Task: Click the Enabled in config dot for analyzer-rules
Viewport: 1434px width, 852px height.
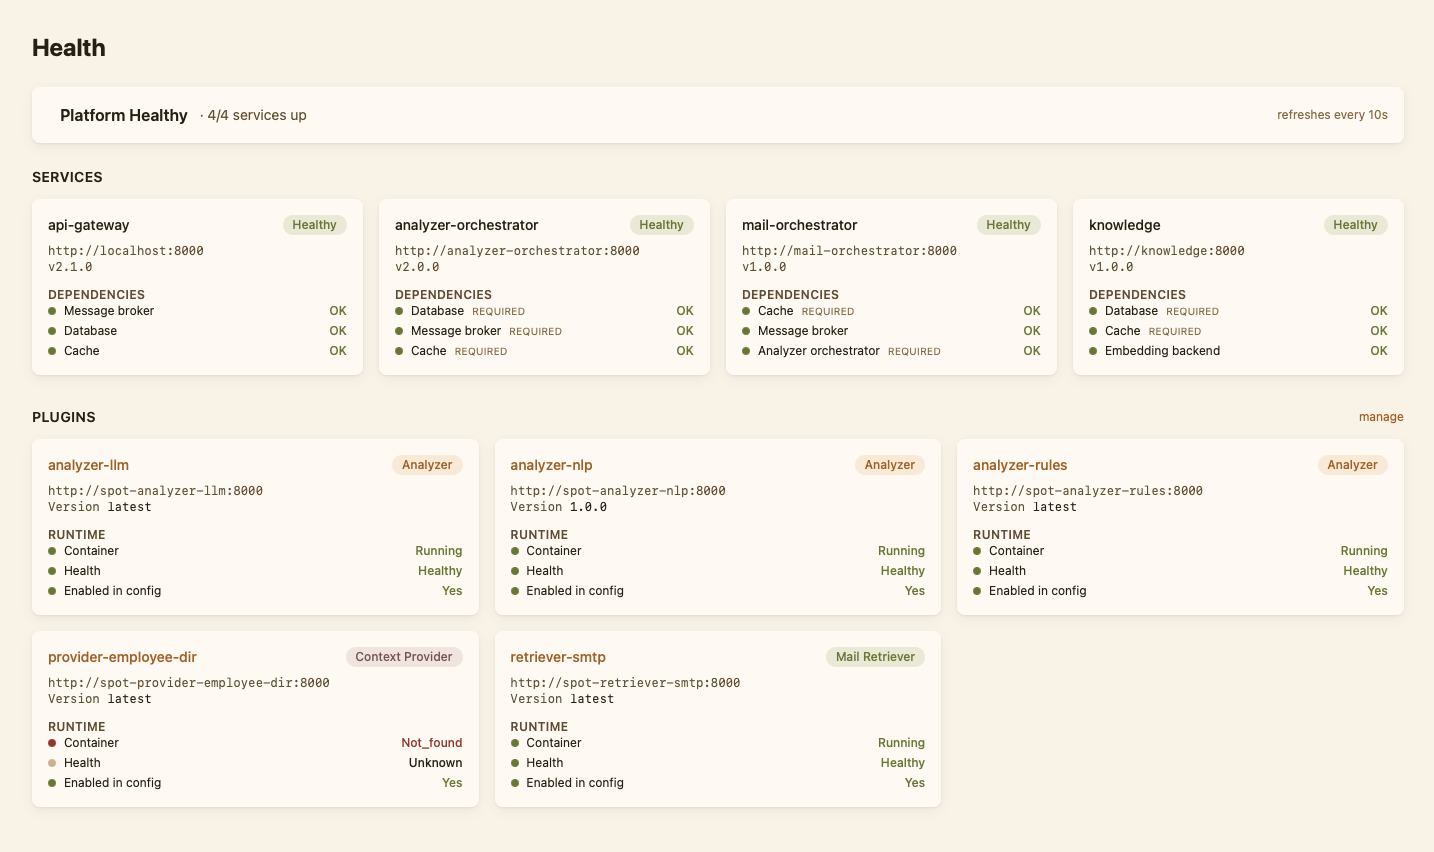Action: (977, 591)
